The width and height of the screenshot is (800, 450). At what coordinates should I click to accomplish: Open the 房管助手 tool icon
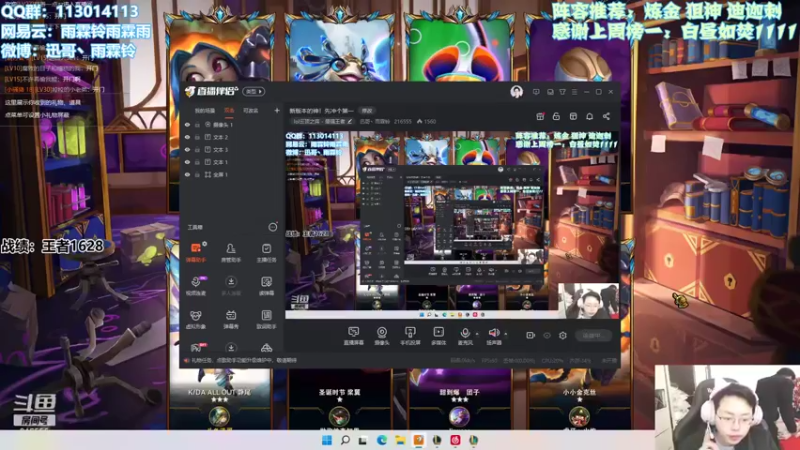click(x=231, y=252)
